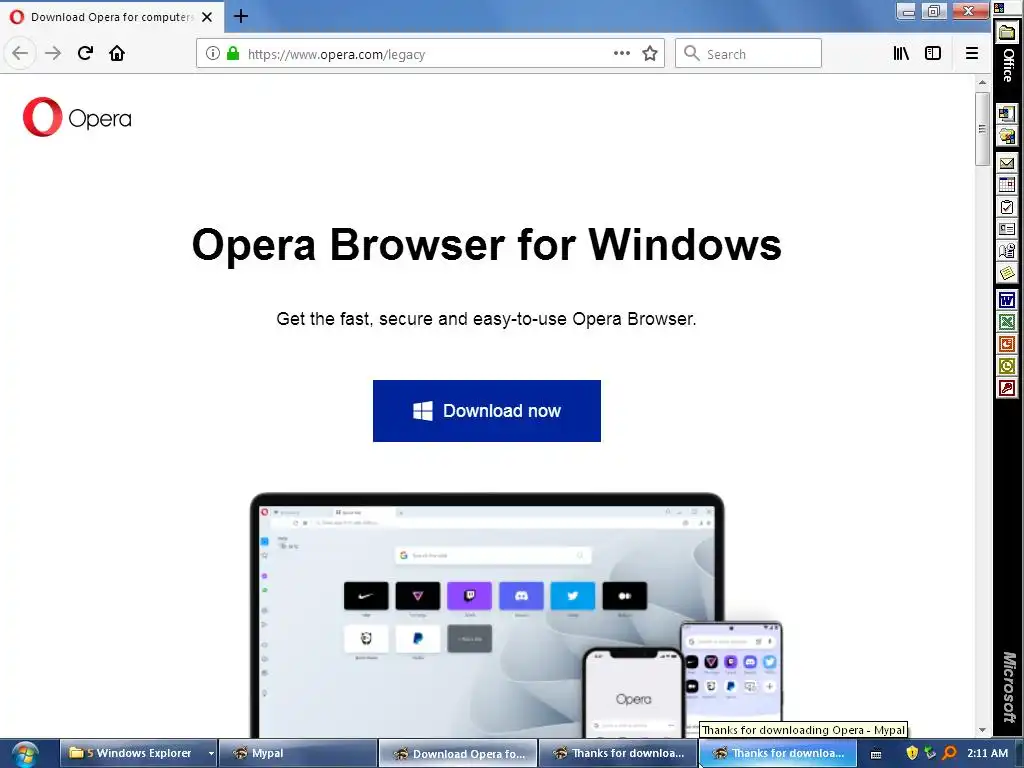Launch Microsoft Excel from Office bar
1024x768 pixels.
[x=1007, y=322]
